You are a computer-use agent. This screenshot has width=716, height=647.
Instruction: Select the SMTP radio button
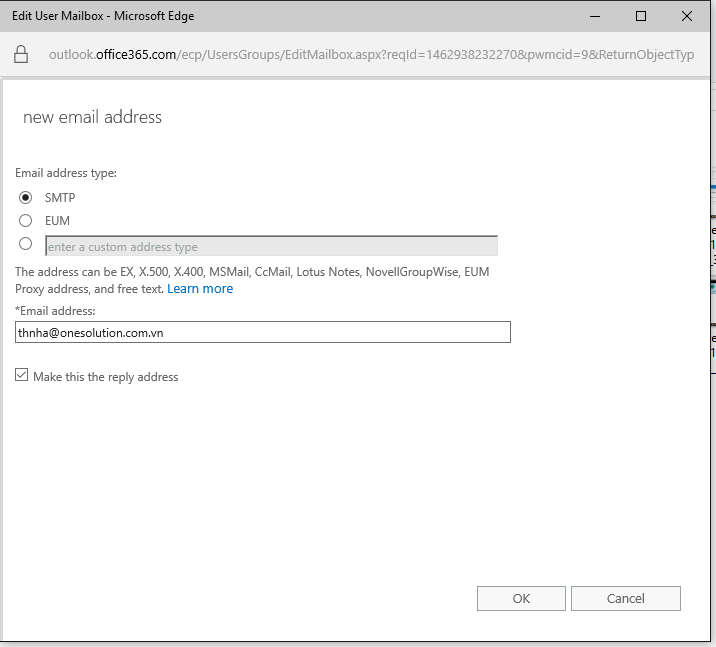[26, 198]
